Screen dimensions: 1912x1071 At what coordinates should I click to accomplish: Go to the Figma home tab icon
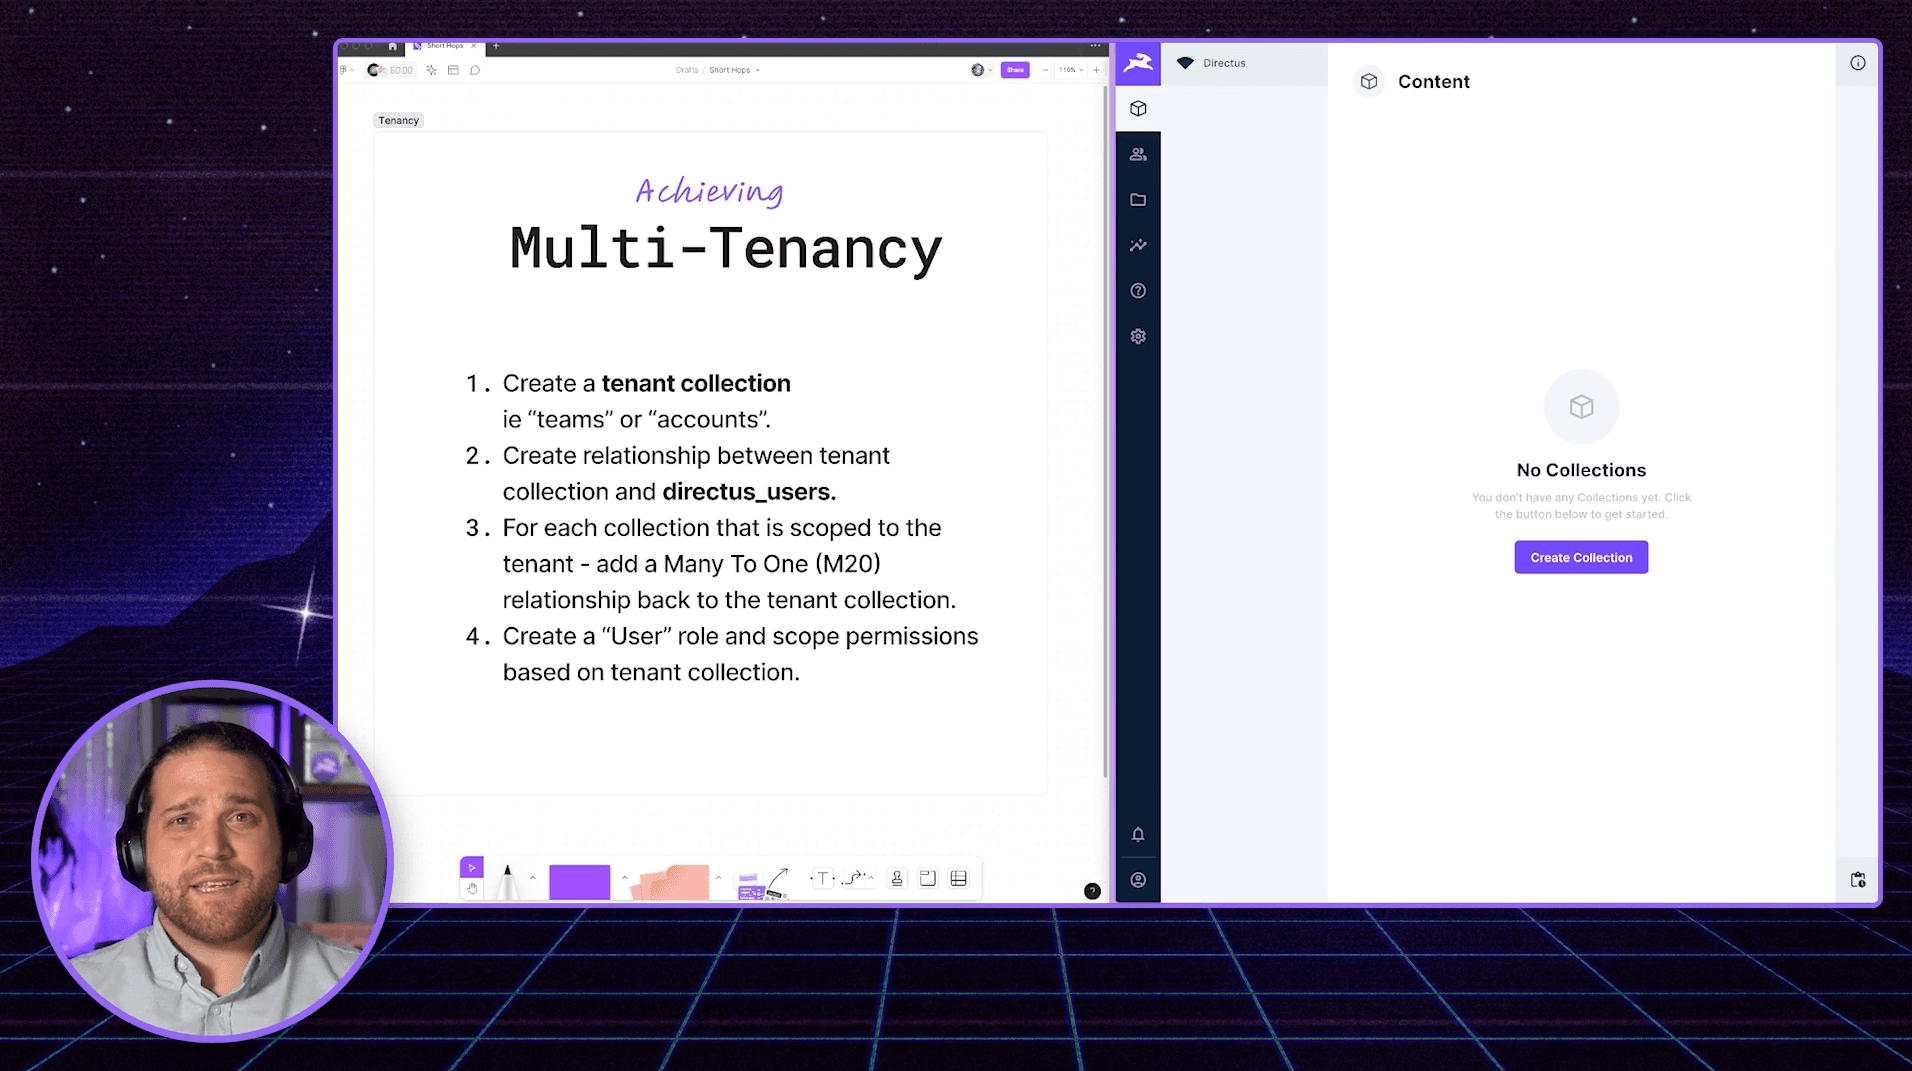pos(392,46)
